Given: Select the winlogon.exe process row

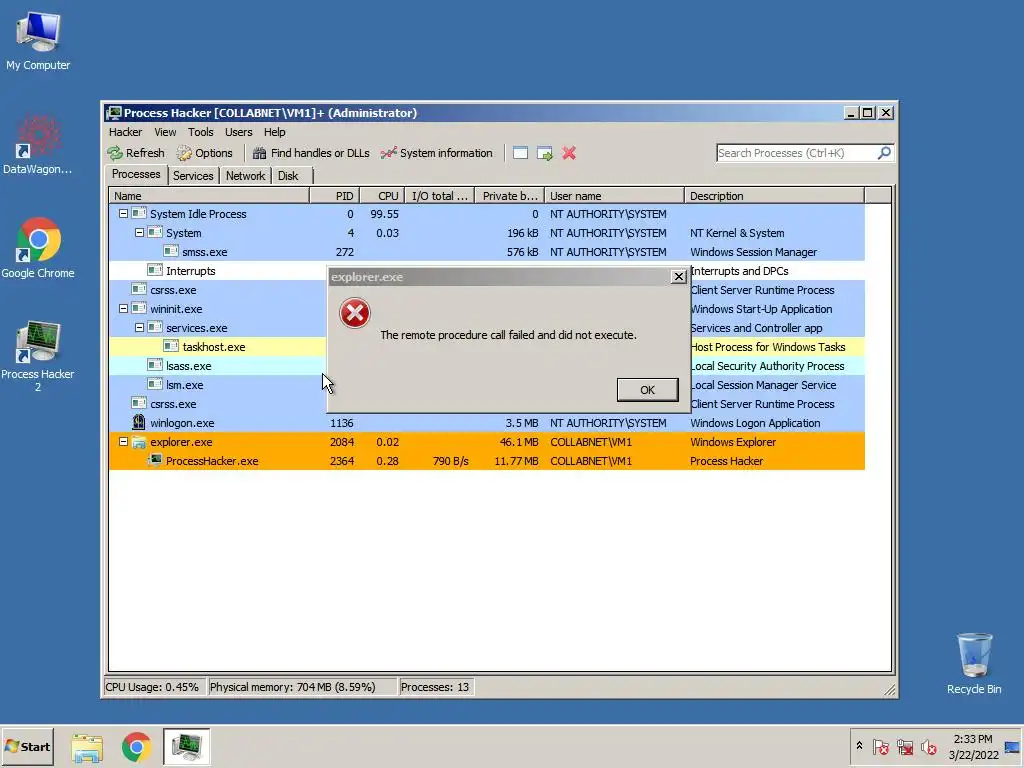Looking at the screenshot, I should [487, 423].
